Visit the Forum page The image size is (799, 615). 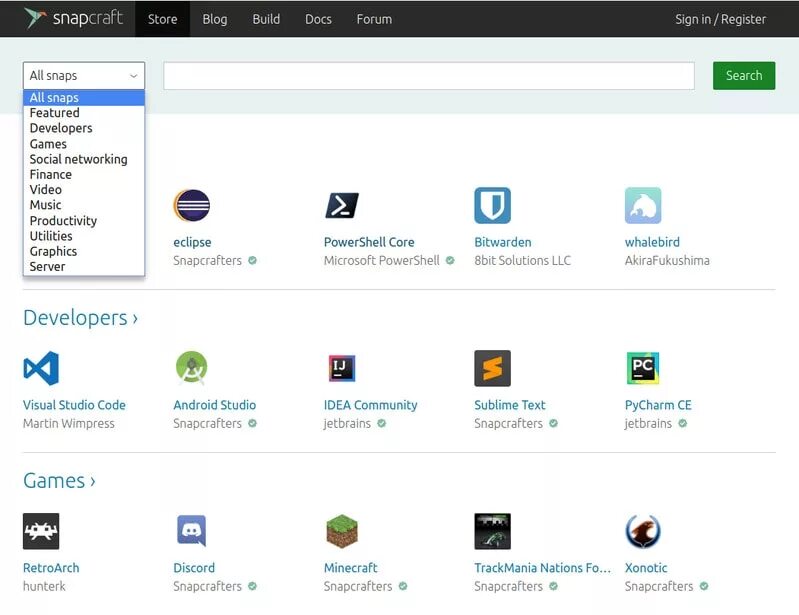click(x=374, y=19)
